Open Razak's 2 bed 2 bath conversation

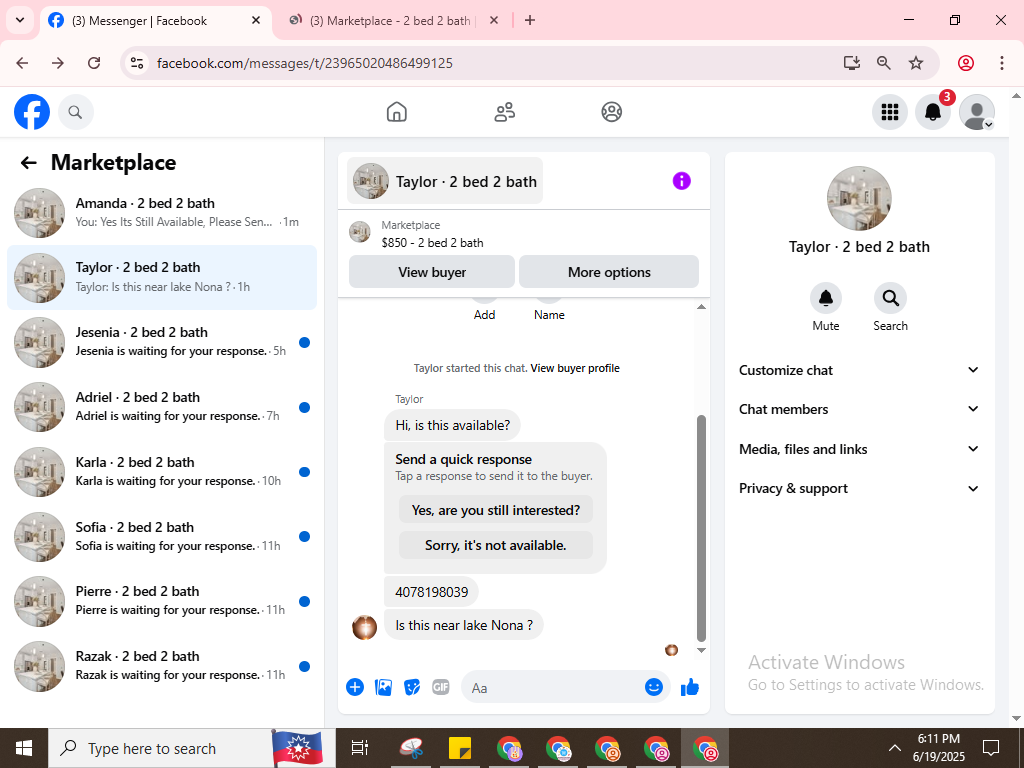[162, 665]
